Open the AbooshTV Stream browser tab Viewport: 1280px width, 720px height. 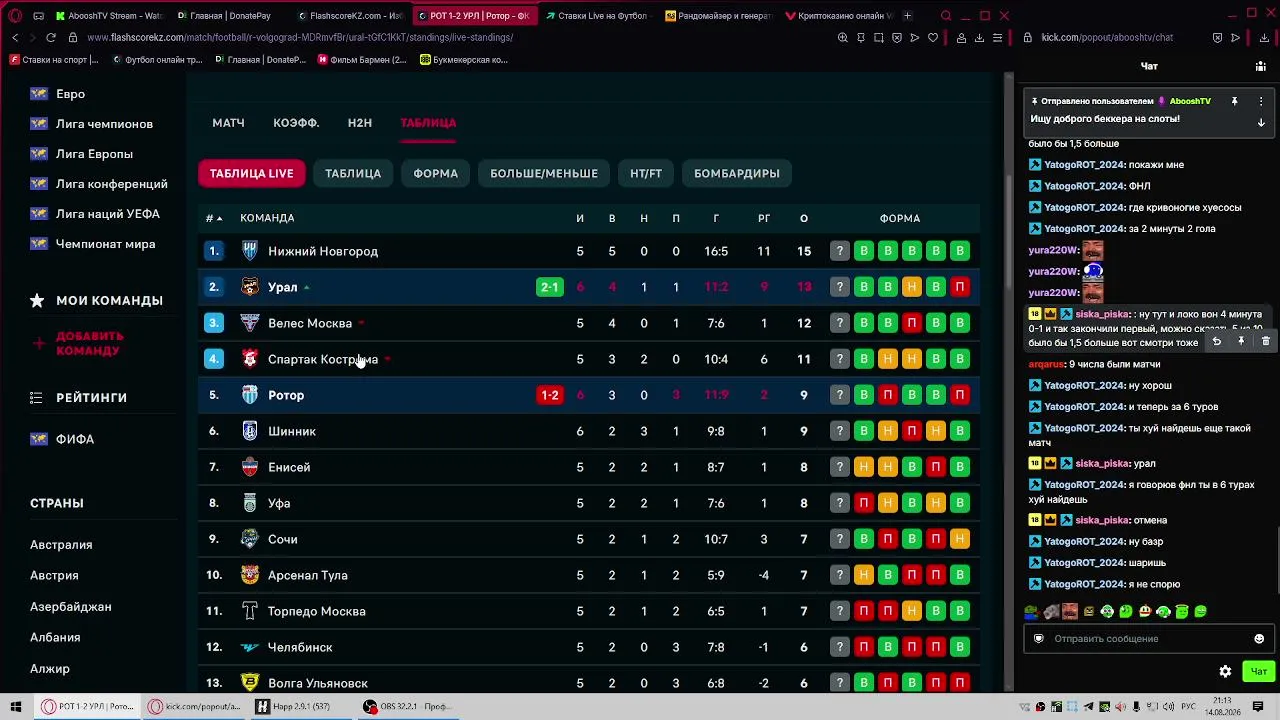[109, 16]
